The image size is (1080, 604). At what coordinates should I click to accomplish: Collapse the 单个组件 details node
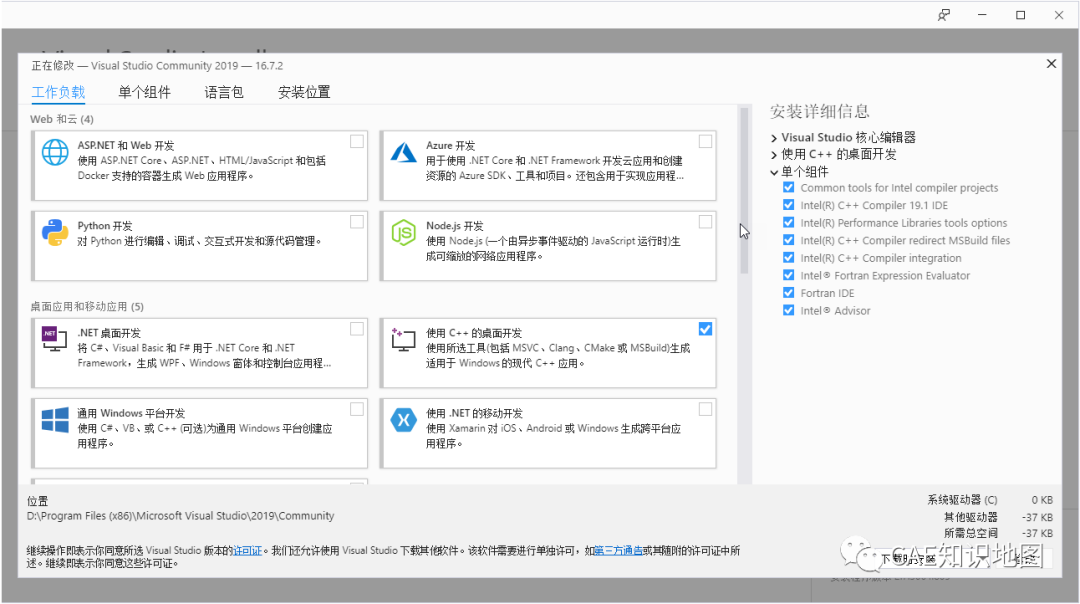click(774, 172)
